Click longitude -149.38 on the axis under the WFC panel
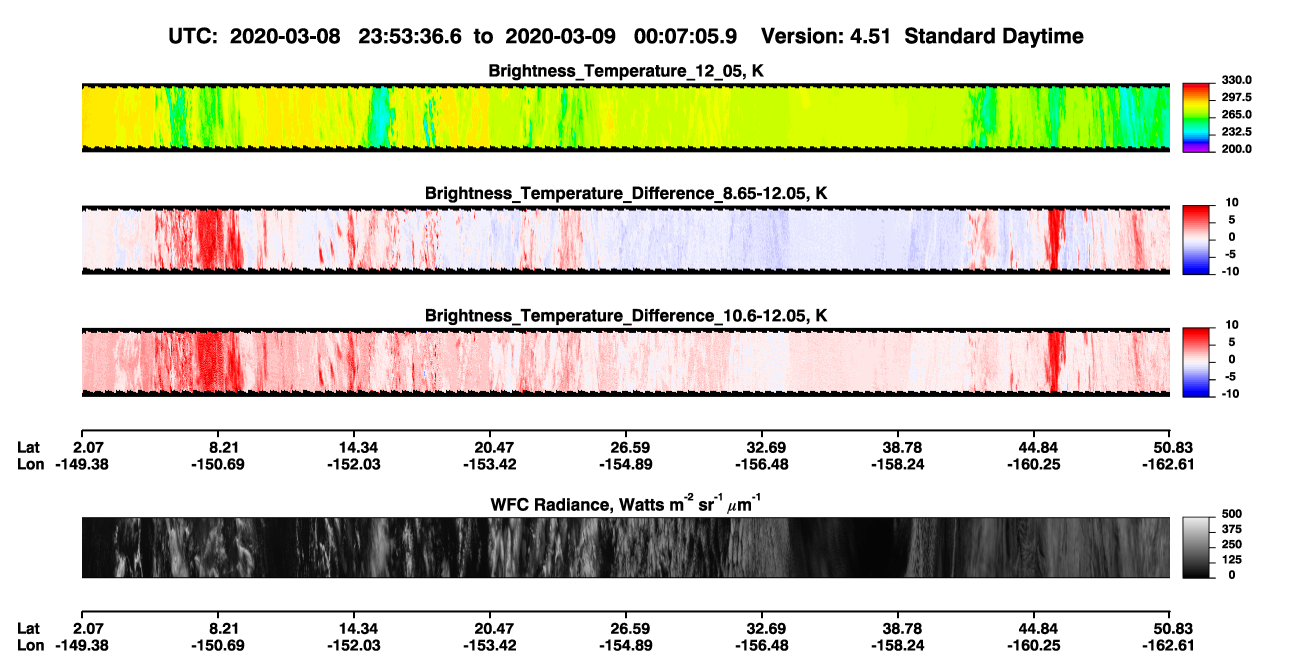 pos(82,646)
